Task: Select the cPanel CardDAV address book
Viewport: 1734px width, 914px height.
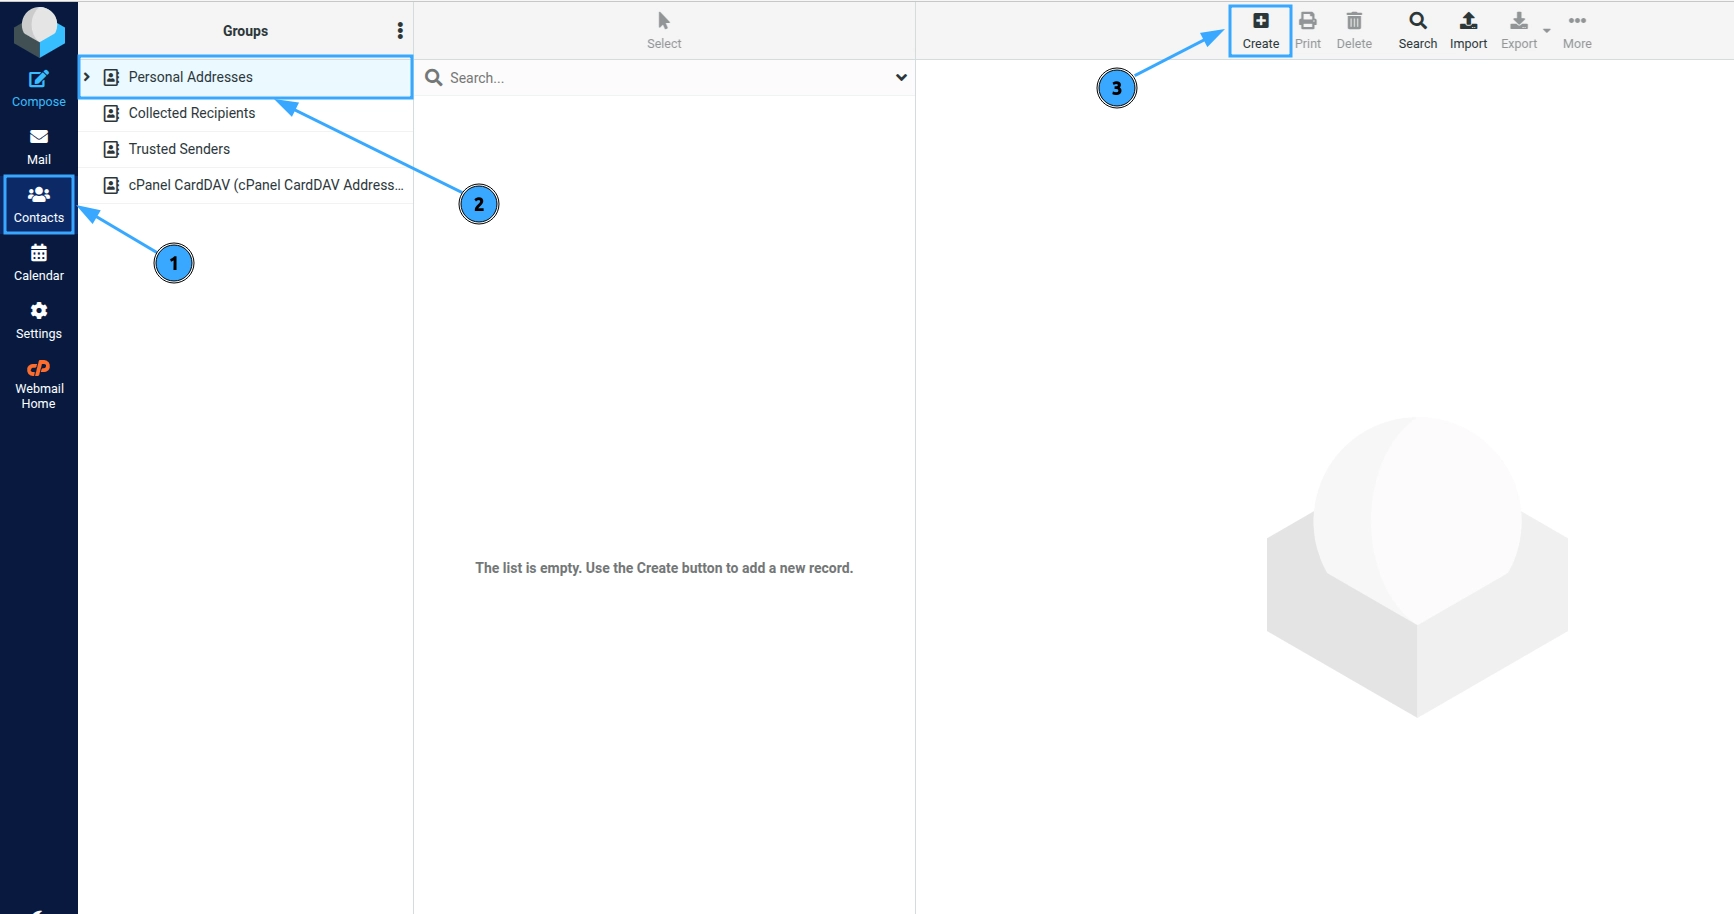Action: click(246, 185)
